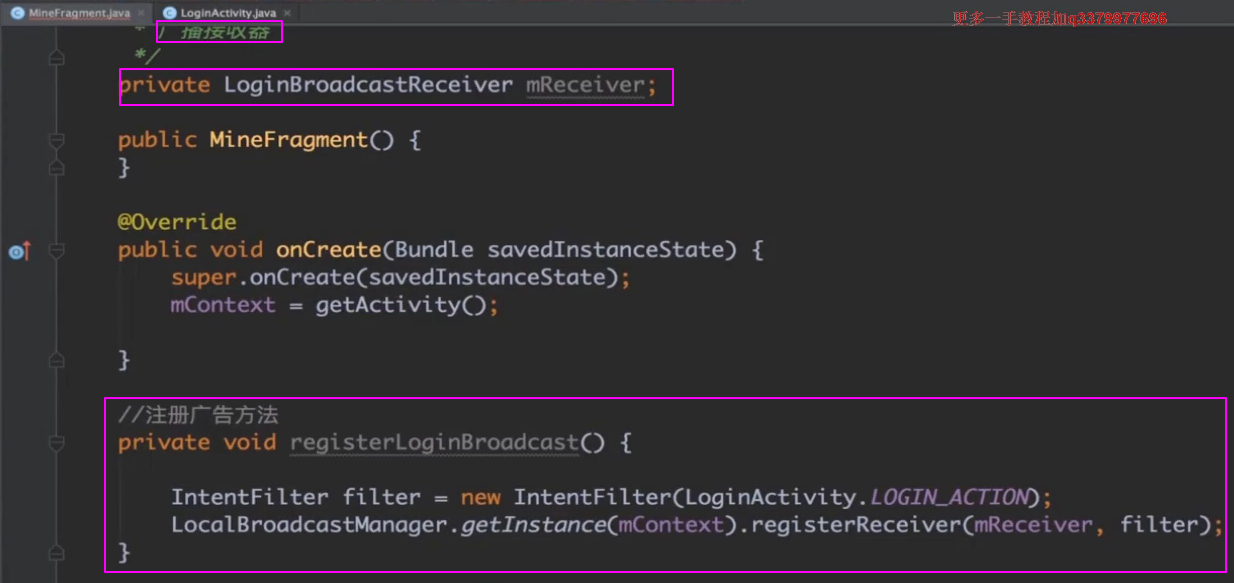The width and height of the screenshot is (1234, 583).
Task: Click the underlined mReceiver field declaration
Action: pyautogui.click(x=585, y=85)
